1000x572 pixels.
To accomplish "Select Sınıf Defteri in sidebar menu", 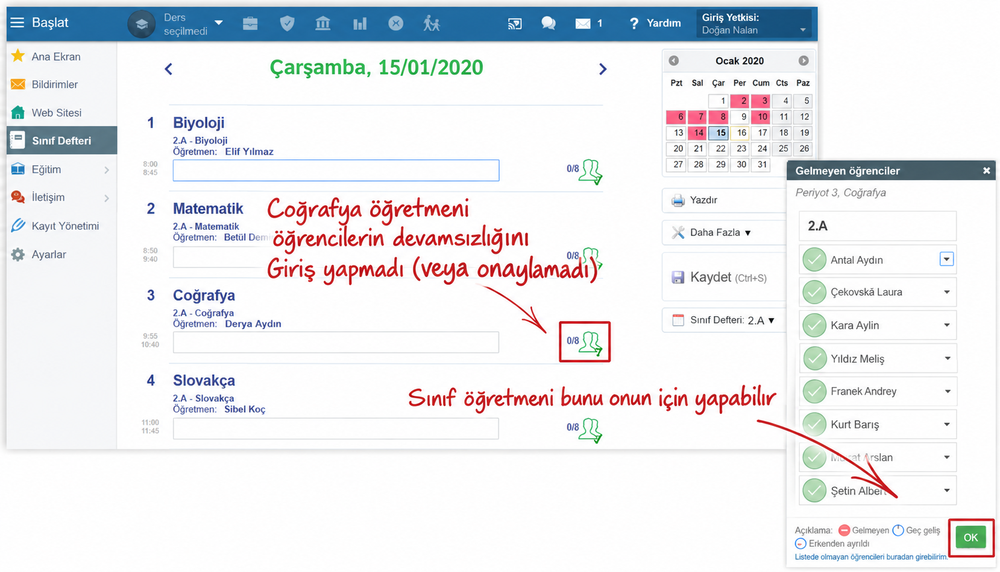I will click(x=62, y=140).
